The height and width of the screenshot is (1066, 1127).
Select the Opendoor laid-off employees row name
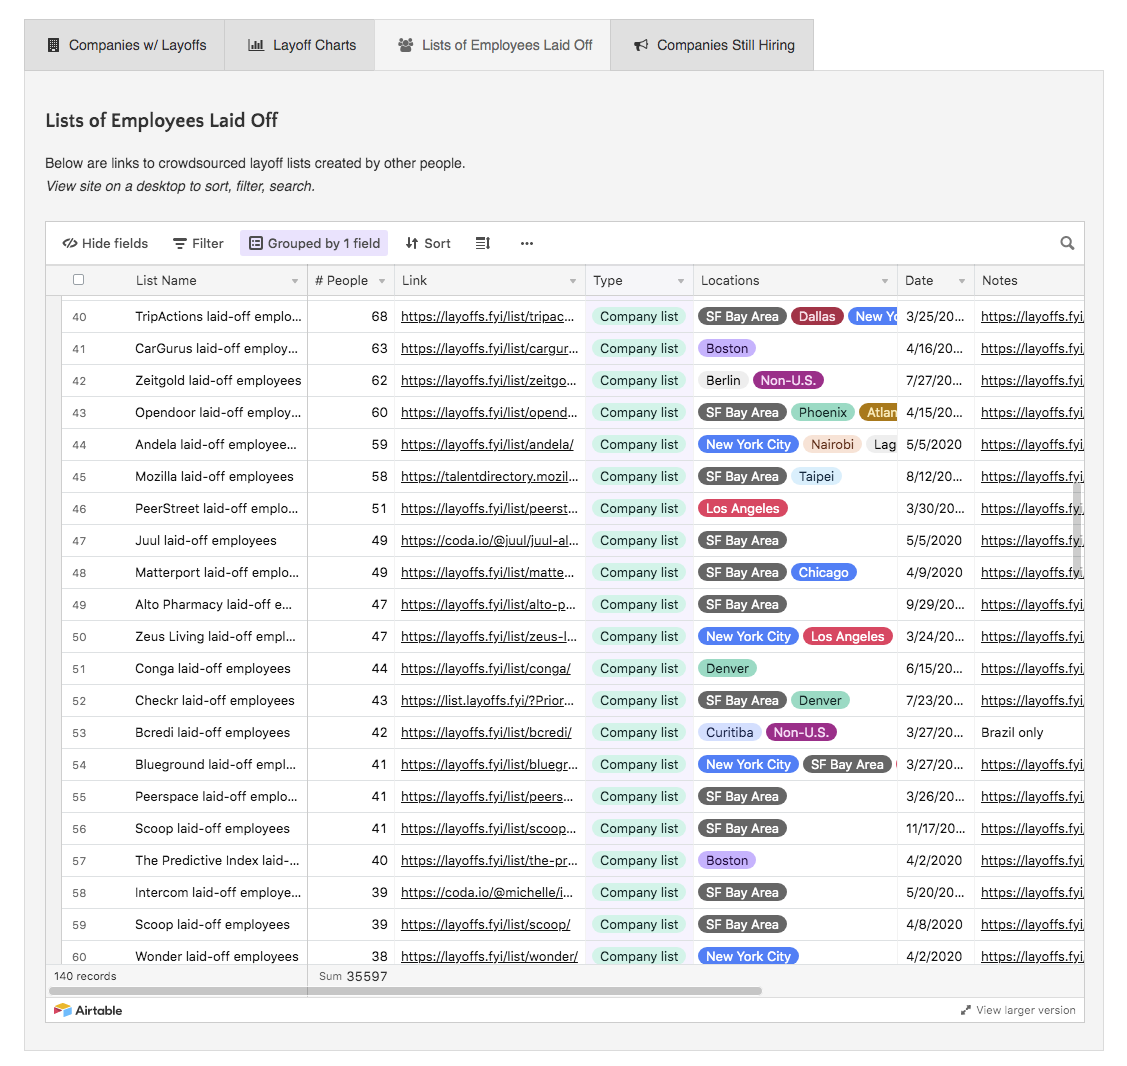point(218,413)
